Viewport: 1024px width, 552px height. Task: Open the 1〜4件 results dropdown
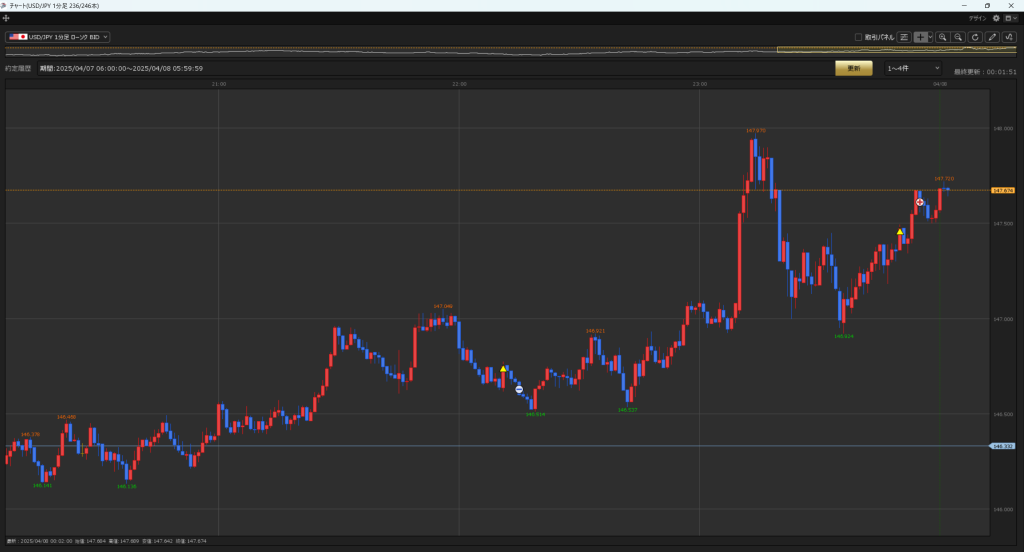[x=913, y=68]
